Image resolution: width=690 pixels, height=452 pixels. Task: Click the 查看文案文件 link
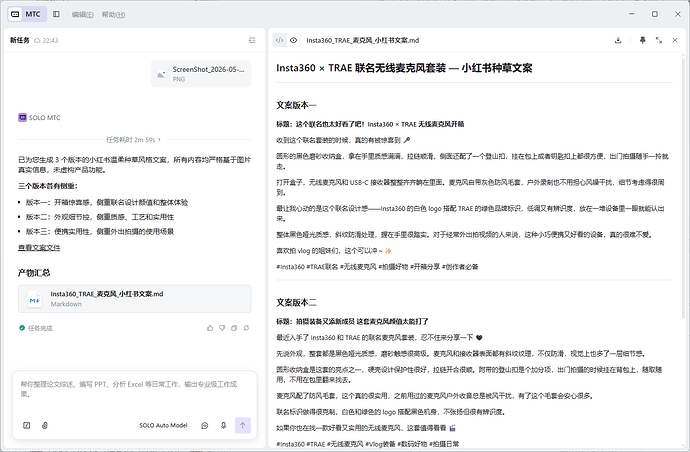pyautogui.click(x=39, y=247)
